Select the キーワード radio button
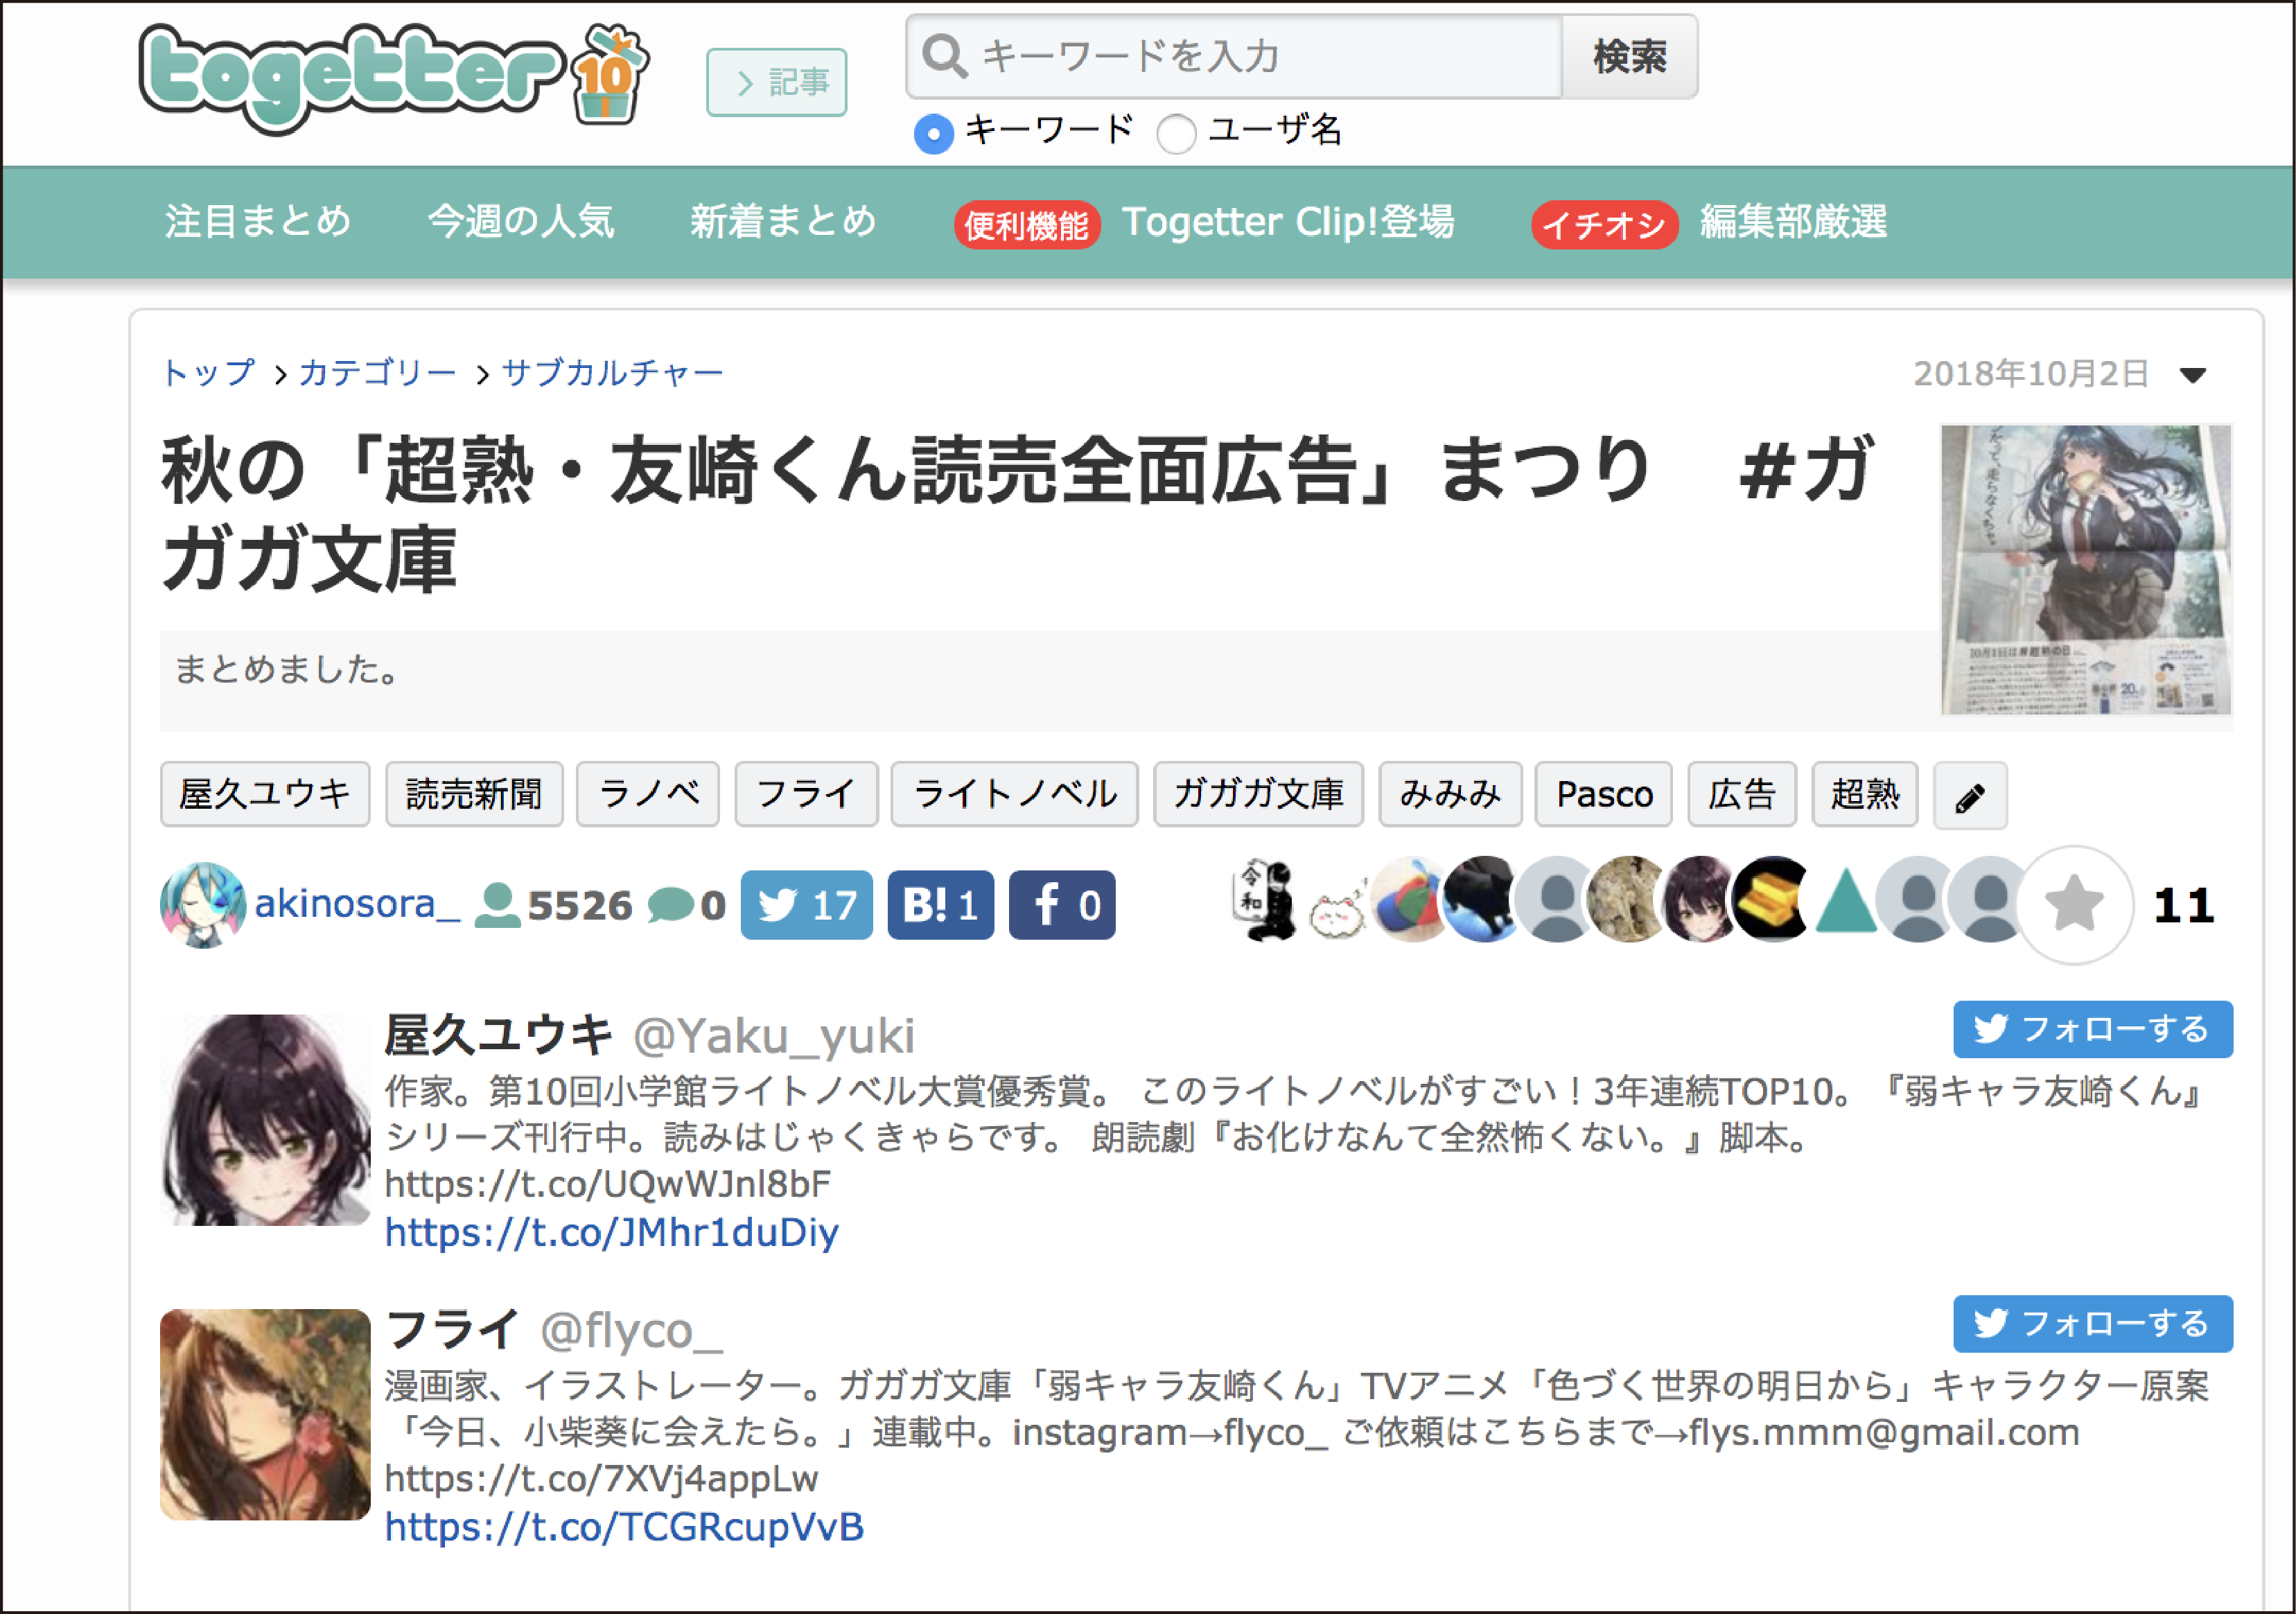Viewport: 2296px width, 1614px height. tap(933, 133)
